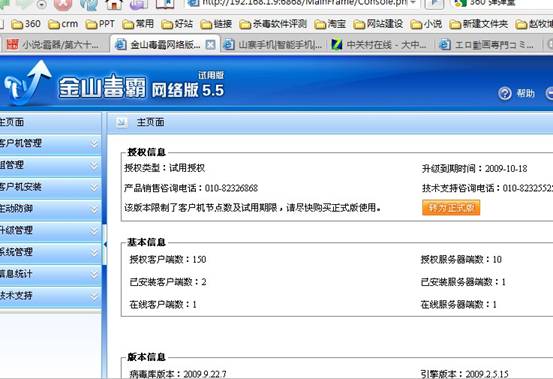The width and height of the screenshot is (553, 379).
Task: Open the 好站 bookmarks folder
Action: tap(177, 24)
